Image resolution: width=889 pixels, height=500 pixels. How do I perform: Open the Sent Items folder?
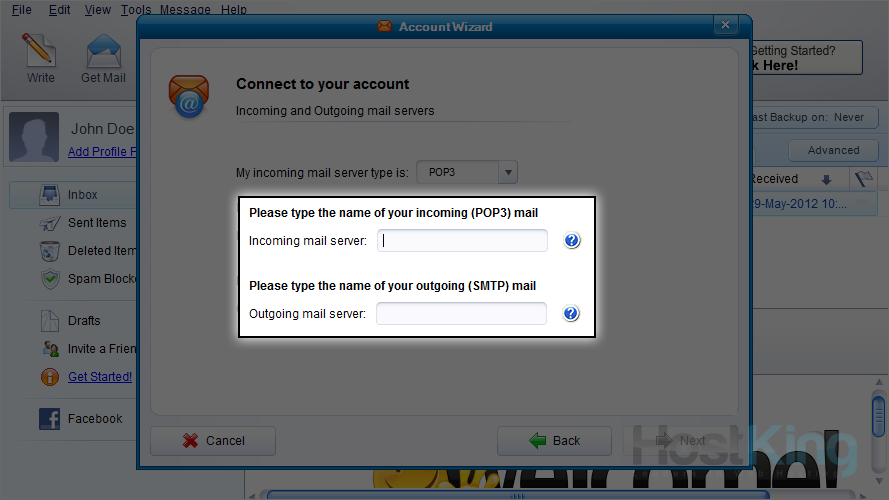[96, 223]
